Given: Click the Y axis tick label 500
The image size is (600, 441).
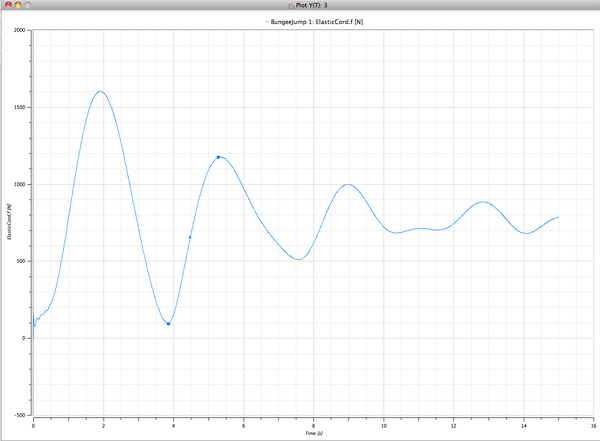Looking at the screenshot, I should pos(21,261).
